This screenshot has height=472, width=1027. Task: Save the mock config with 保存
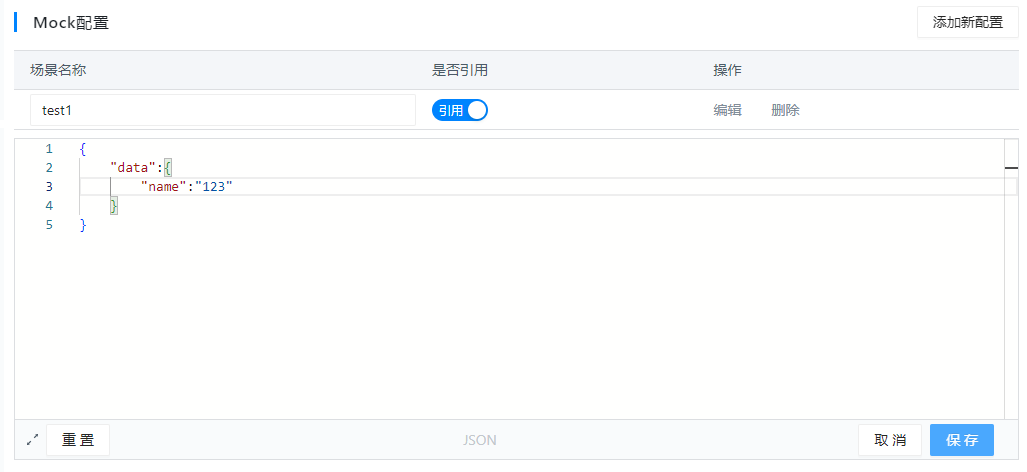click(962, 440)
